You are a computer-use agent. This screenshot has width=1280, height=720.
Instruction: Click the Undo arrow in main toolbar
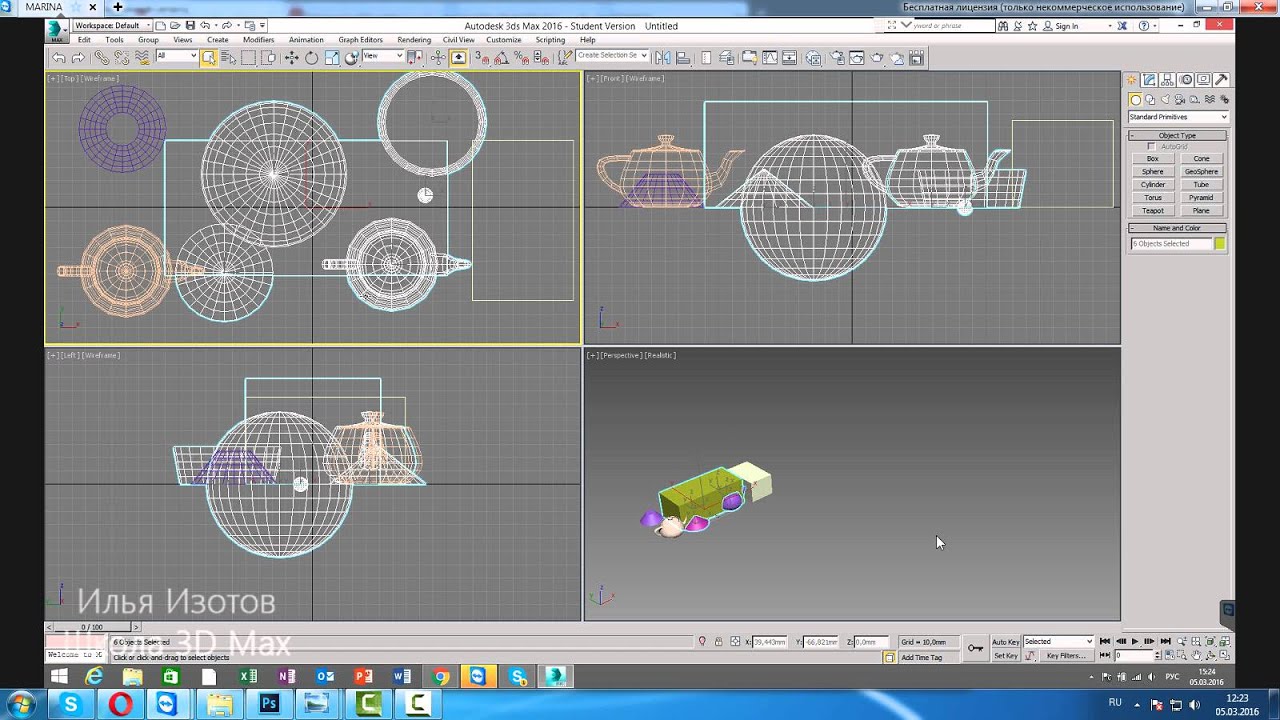59,57
